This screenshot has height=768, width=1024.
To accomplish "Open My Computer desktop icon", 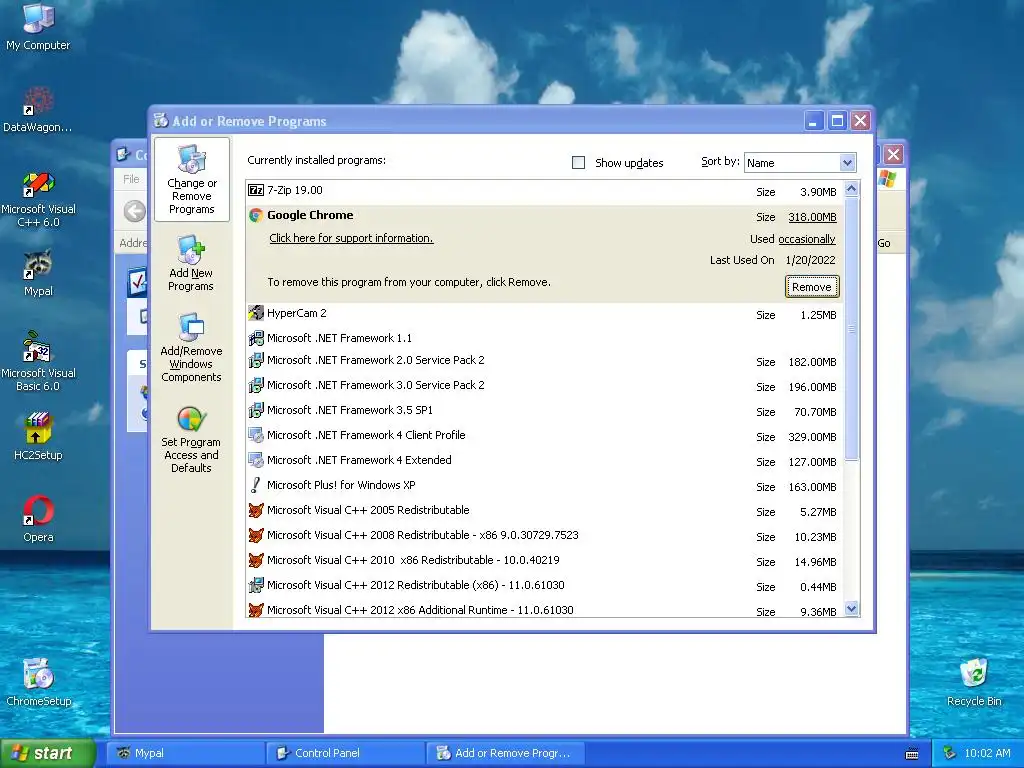I will click(x=38, y=26).
